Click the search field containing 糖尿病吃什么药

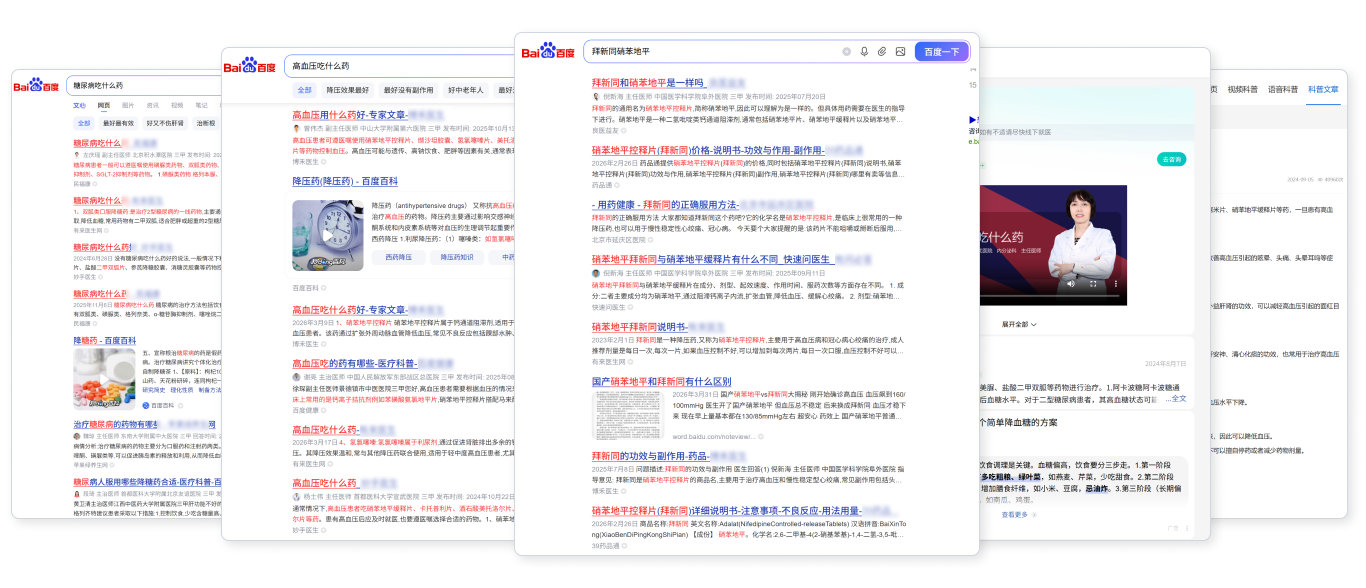(x=142, y=86)
